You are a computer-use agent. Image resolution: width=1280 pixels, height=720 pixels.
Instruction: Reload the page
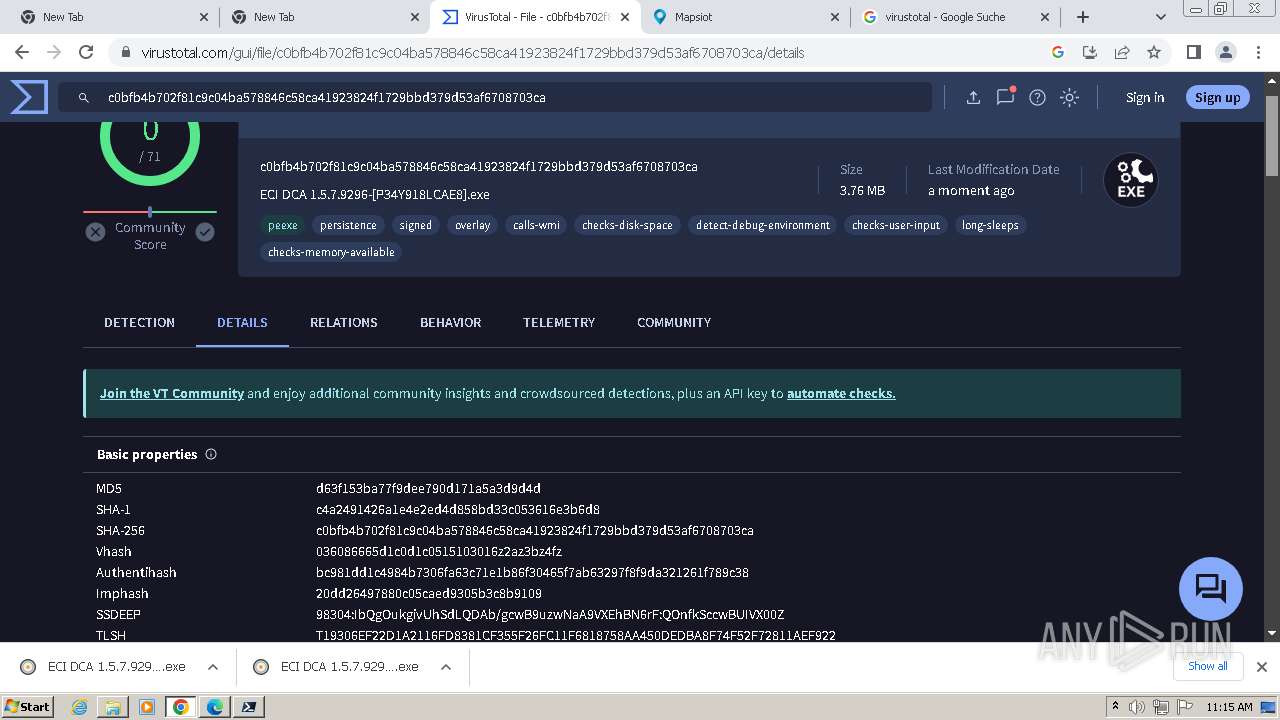pos(86,52)
